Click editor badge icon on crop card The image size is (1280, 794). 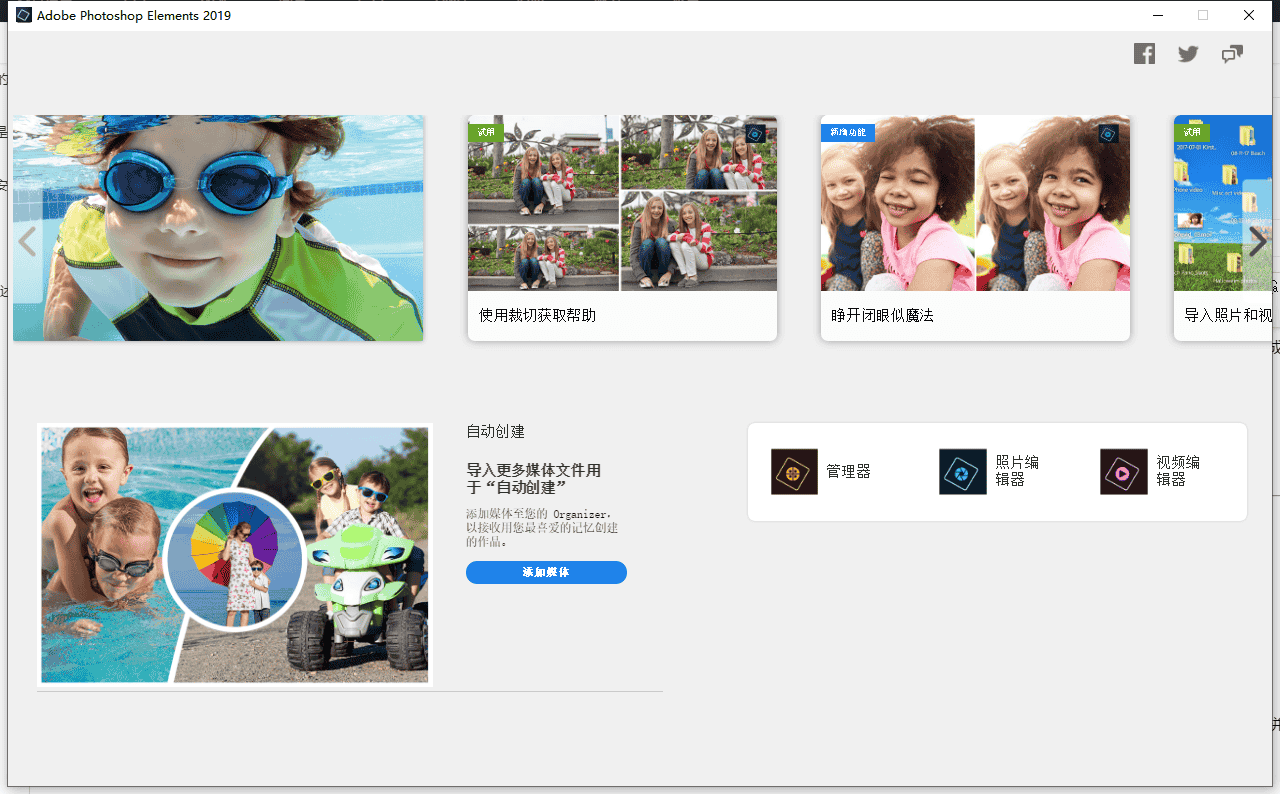755,134
